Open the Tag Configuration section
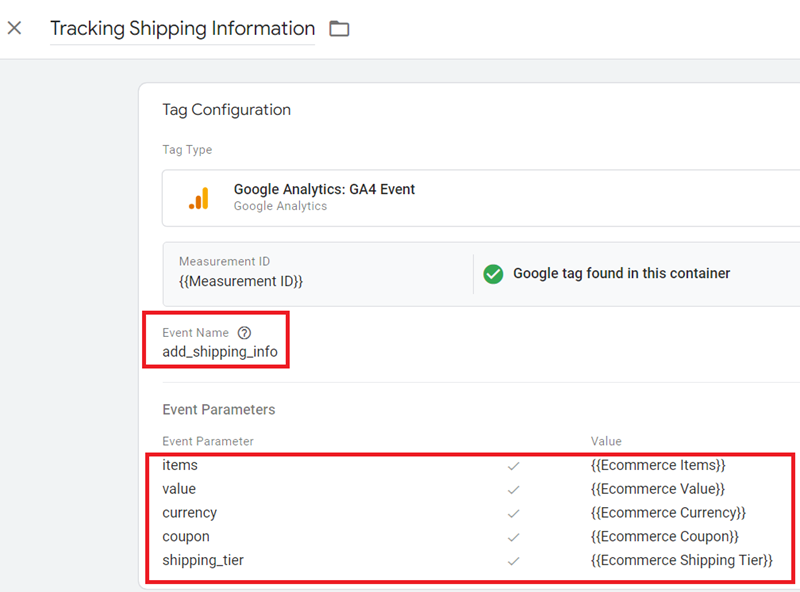The width and height of the screenshot is (800, 592). point(226,110)
